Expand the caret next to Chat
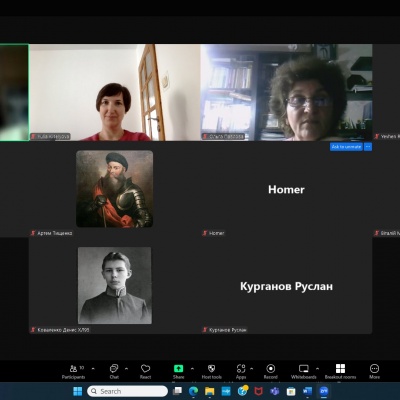 tap(126, 369)
